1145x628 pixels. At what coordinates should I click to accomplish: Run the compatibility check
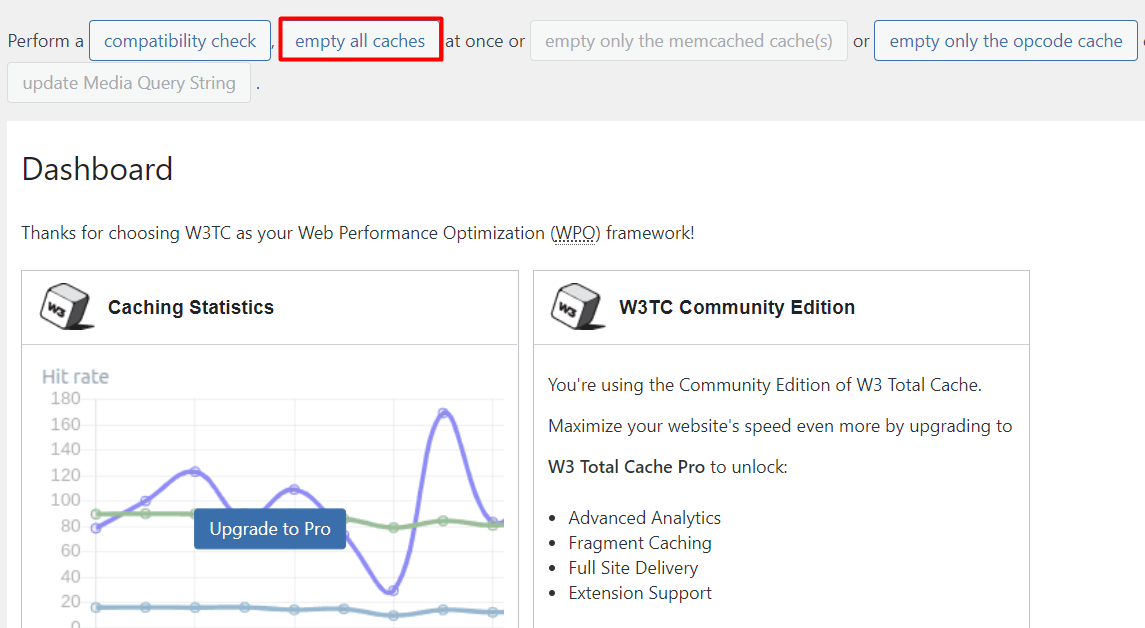coord(179,41)
